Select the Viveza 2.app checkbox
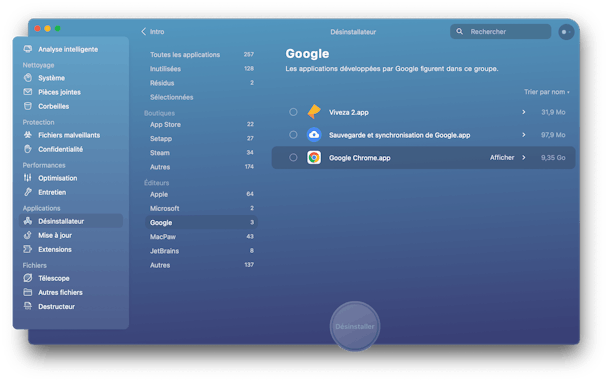608x382 pixels. click(293, 112)
